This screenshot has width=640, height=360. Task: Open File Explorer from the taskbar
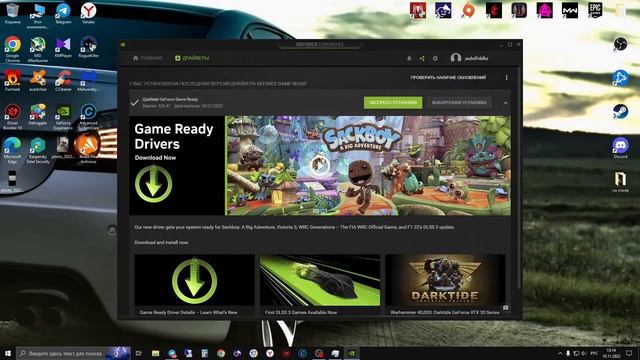tap(156, 353)
